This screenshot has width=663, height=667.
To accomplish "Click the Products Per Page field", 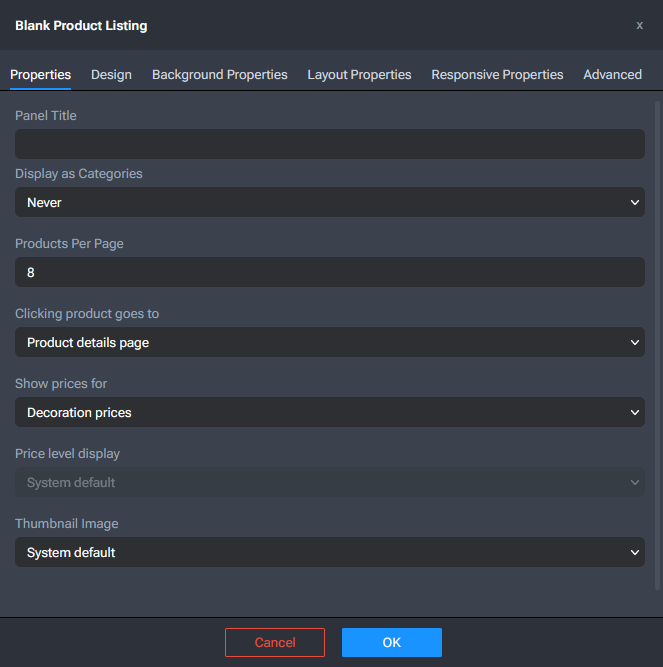I will pos(330,272).
